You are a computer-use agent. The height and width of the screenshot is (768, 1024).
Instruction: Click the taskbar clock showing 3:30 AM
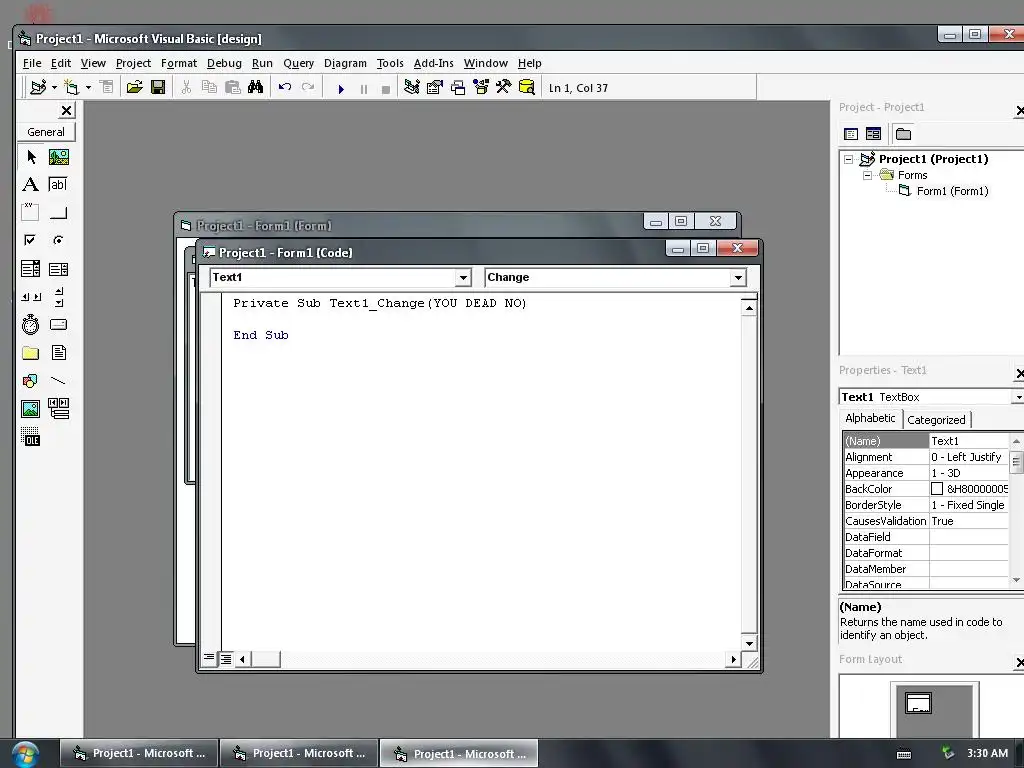pos(987,753)
